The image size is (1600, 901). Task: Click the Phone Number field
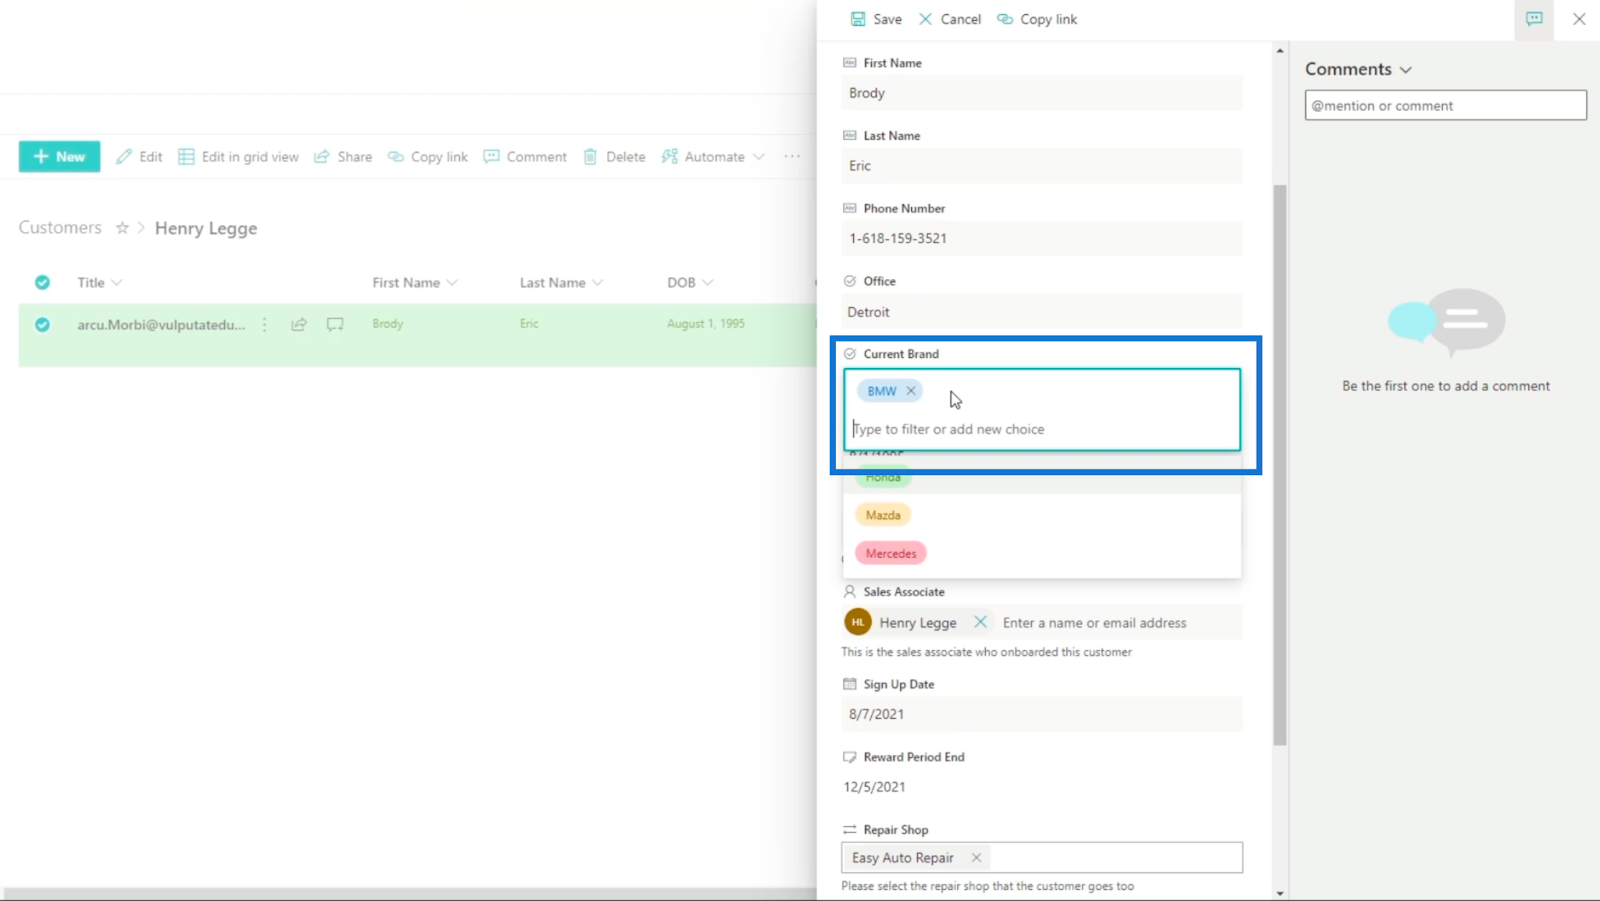tap(1042, 239)
